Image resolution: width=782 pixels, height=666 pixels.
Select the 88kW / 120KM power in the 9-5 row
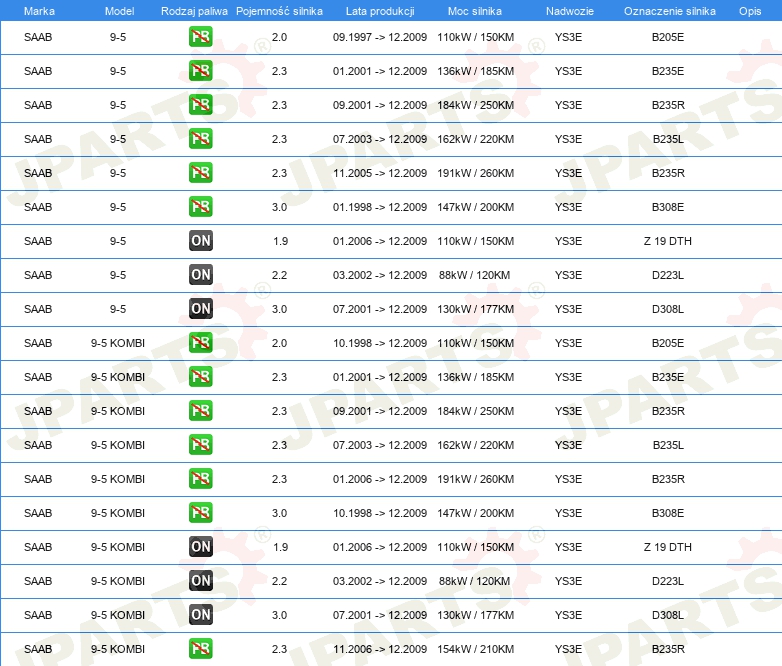point(474,274)
